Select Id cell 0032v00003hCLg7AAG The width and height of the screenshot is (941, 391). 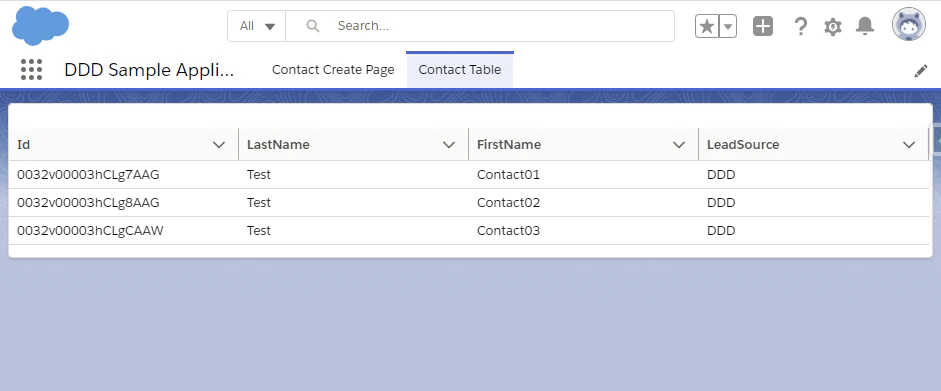[x=123, y=175]
